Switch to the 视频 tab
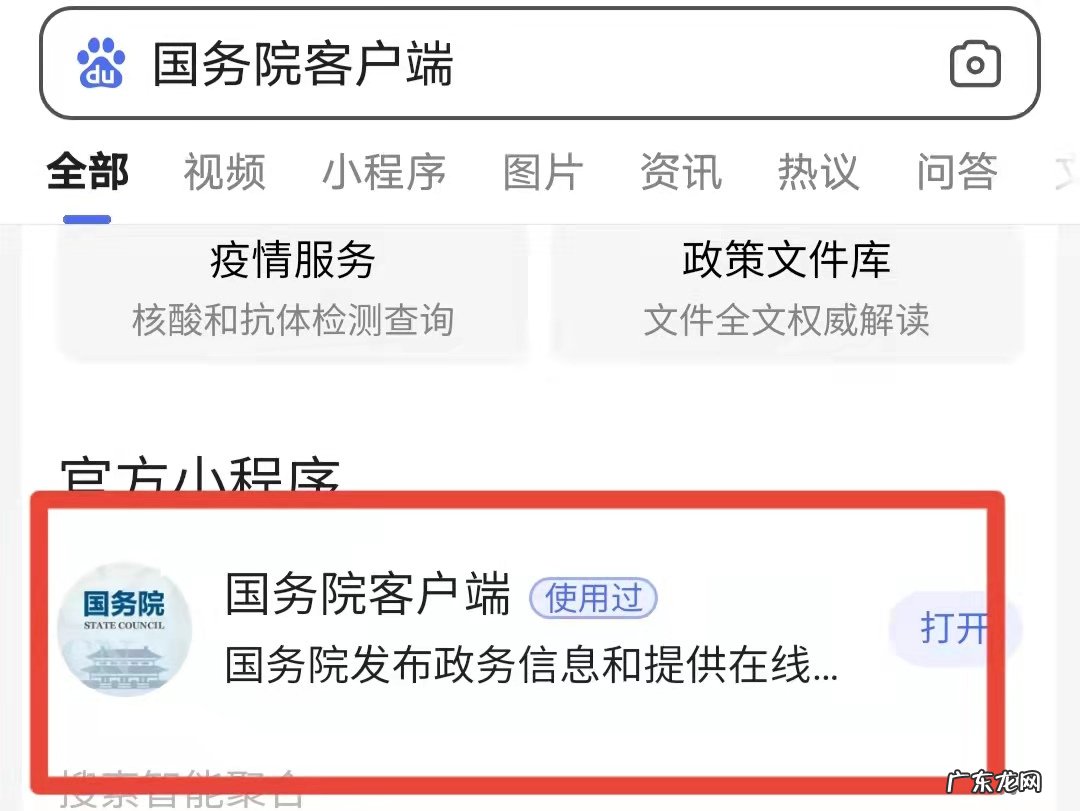This screenshot has height=811, width=1080. click(225, 172)
